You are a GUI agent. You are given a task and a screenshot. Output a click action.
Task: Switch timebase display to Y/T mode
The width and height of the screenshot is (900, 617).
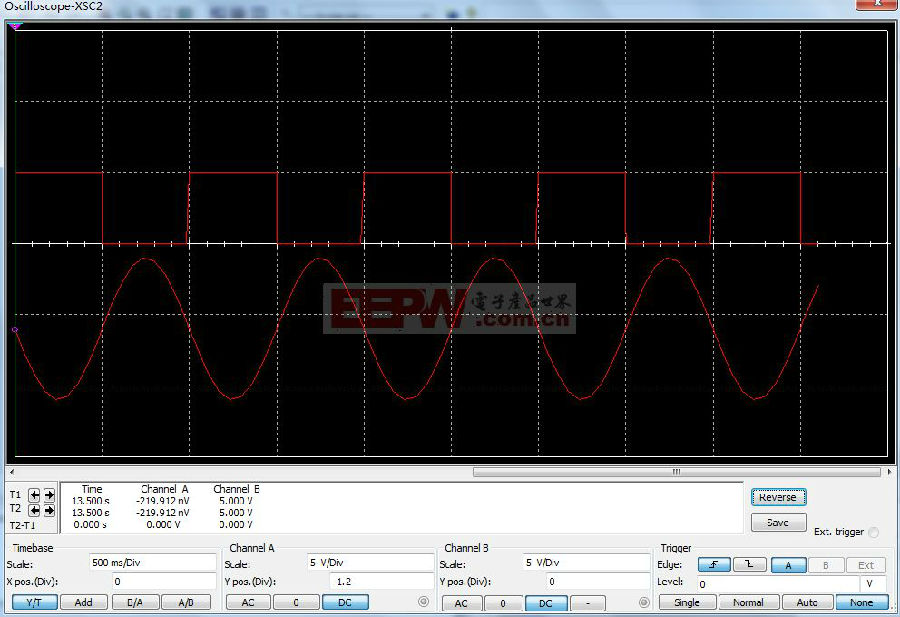click(x=34, y=602)
